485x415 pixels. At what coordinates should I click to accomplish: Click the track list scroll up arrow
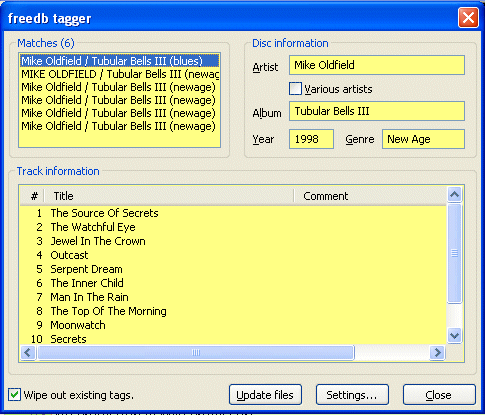coord(455,195)
